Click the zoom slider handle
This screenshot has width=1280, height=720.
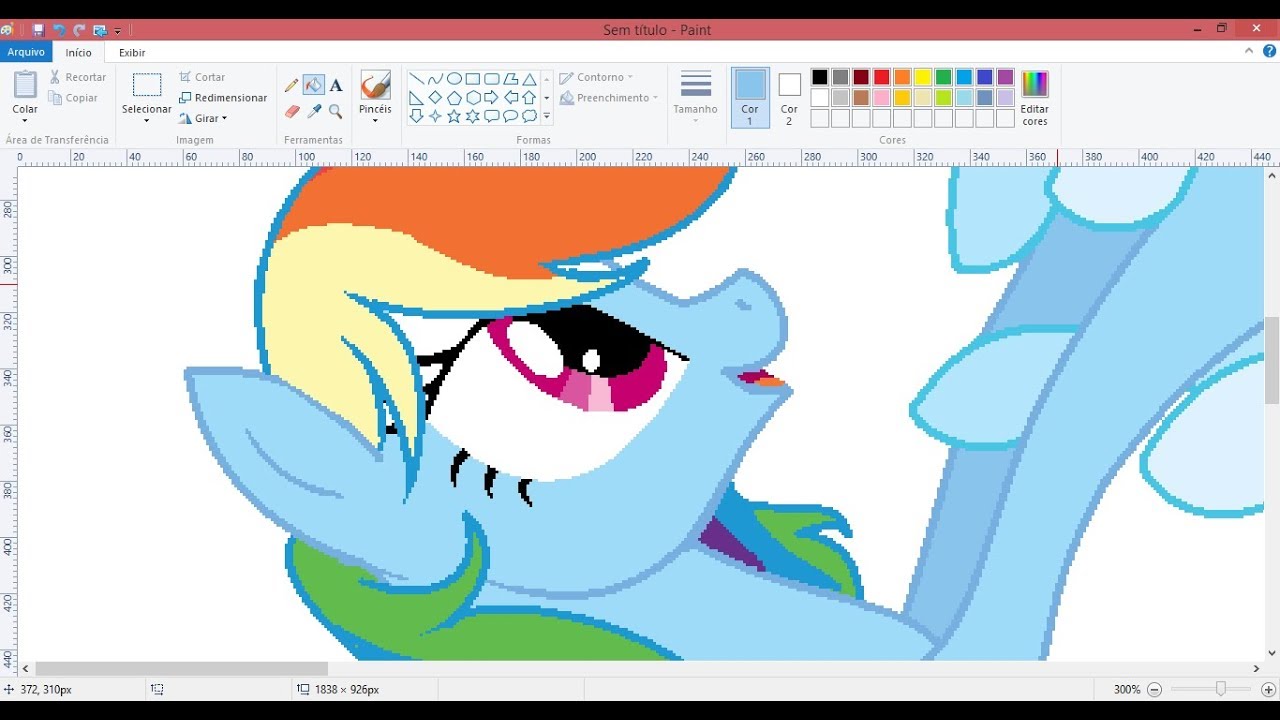tap(1220, 689)
